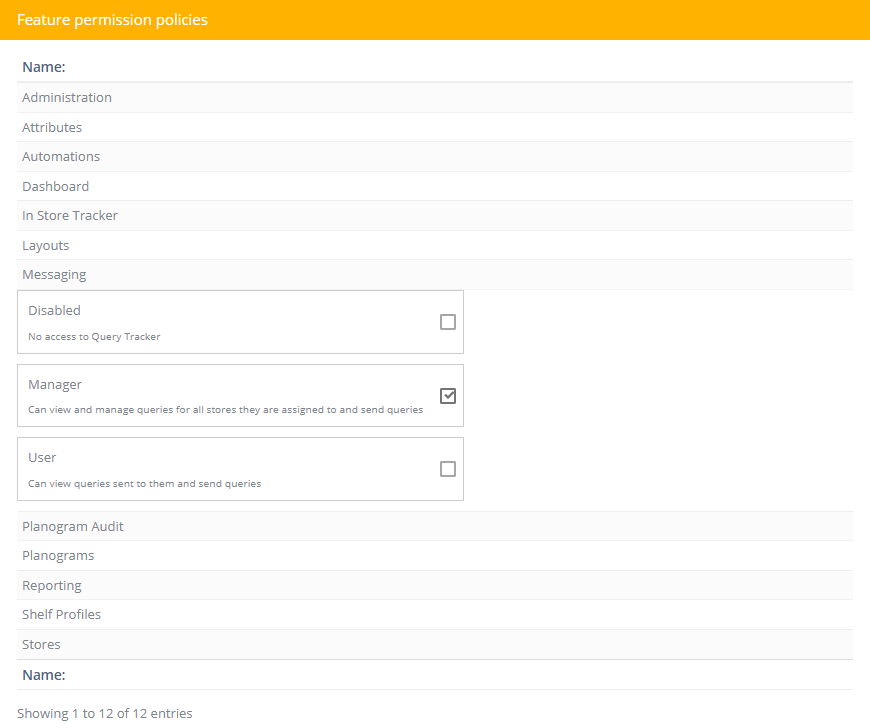Expand the Attributes policy row
870x724 pixels.
tap(434, 127)
